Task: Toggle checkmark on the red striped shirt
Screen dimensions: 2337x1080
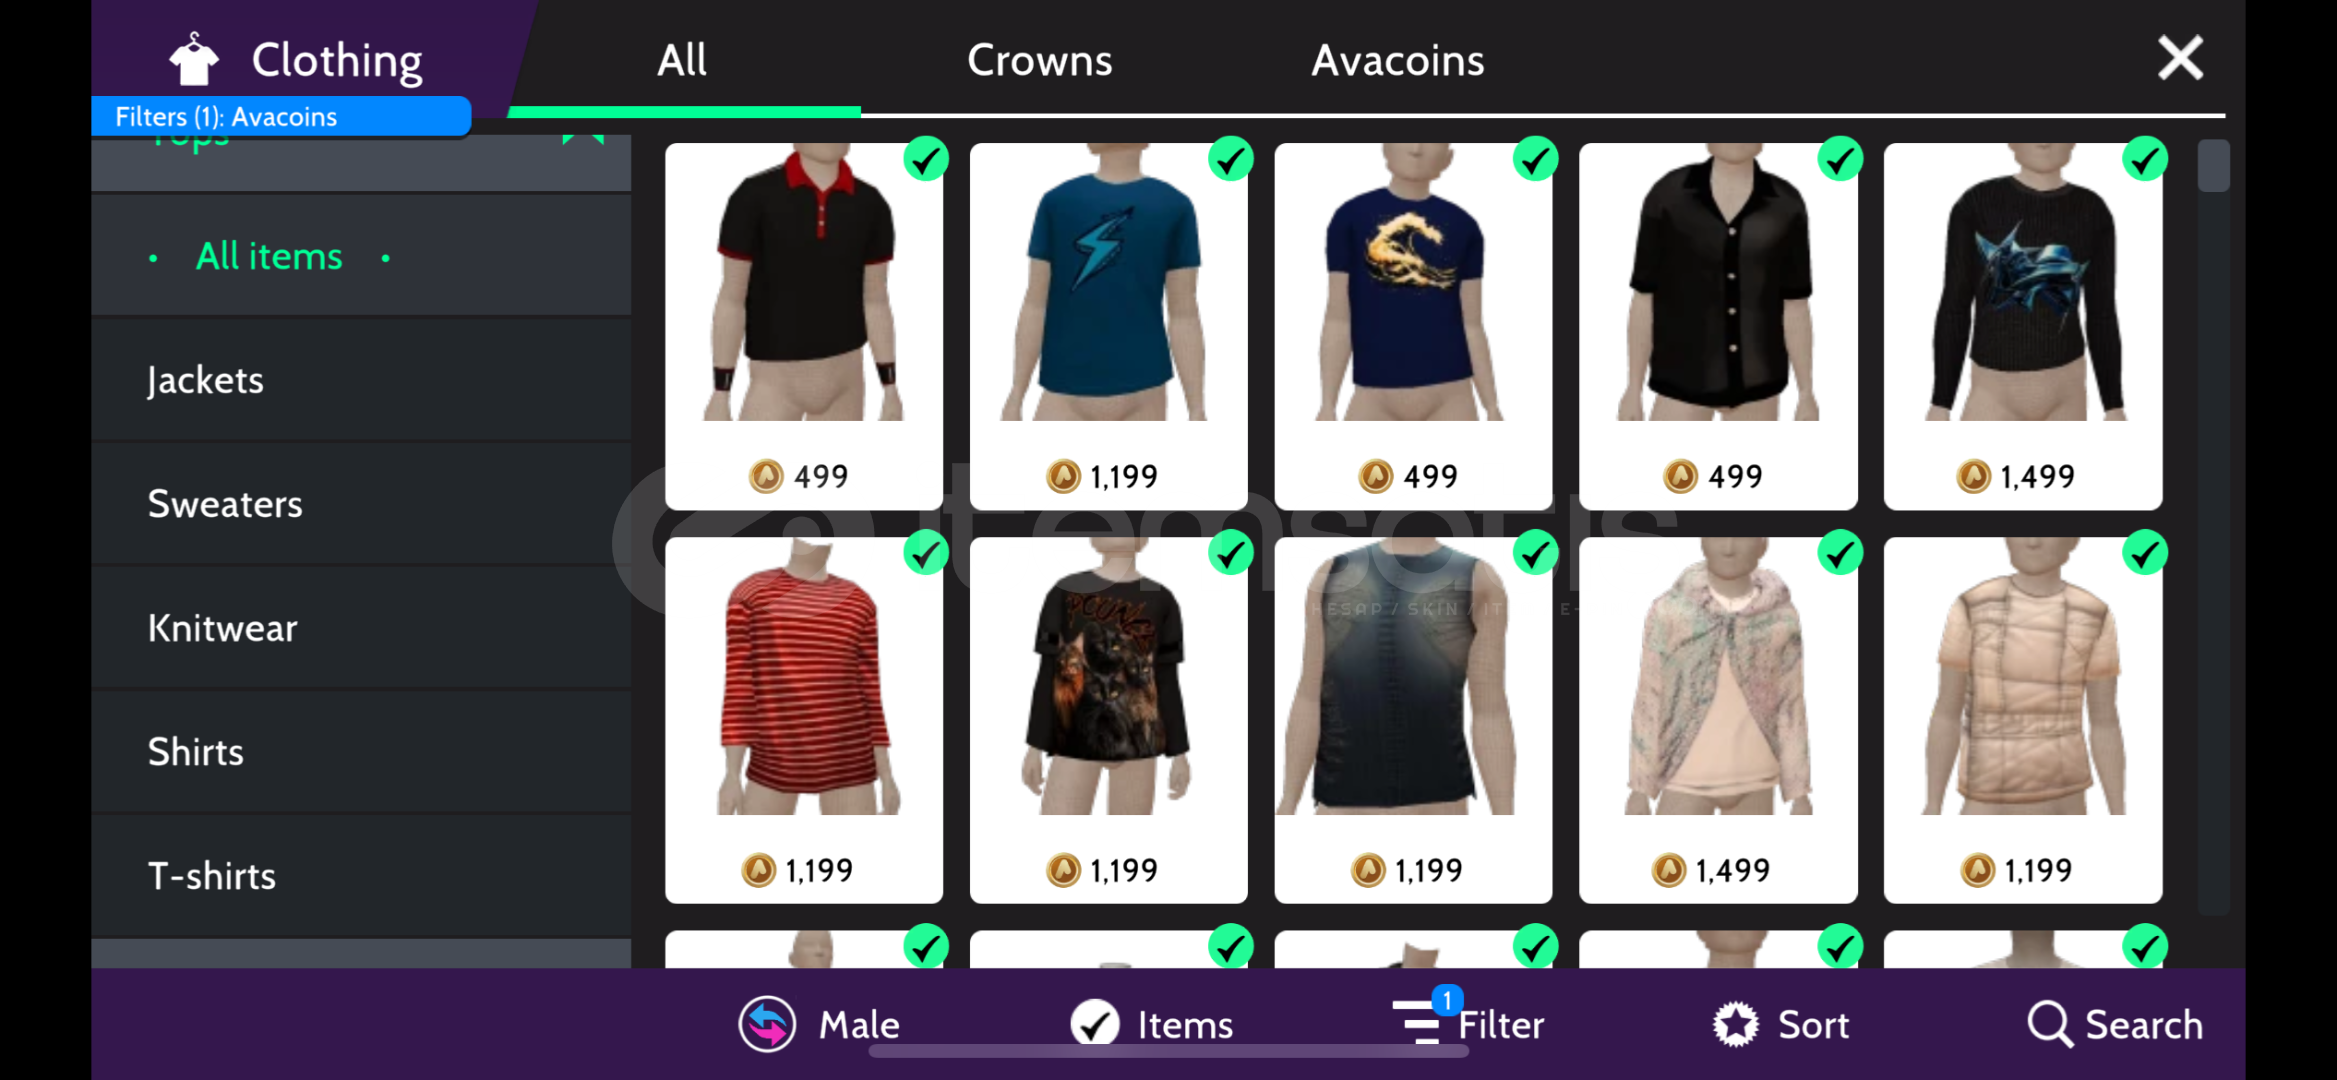Action: pos(926,553)
